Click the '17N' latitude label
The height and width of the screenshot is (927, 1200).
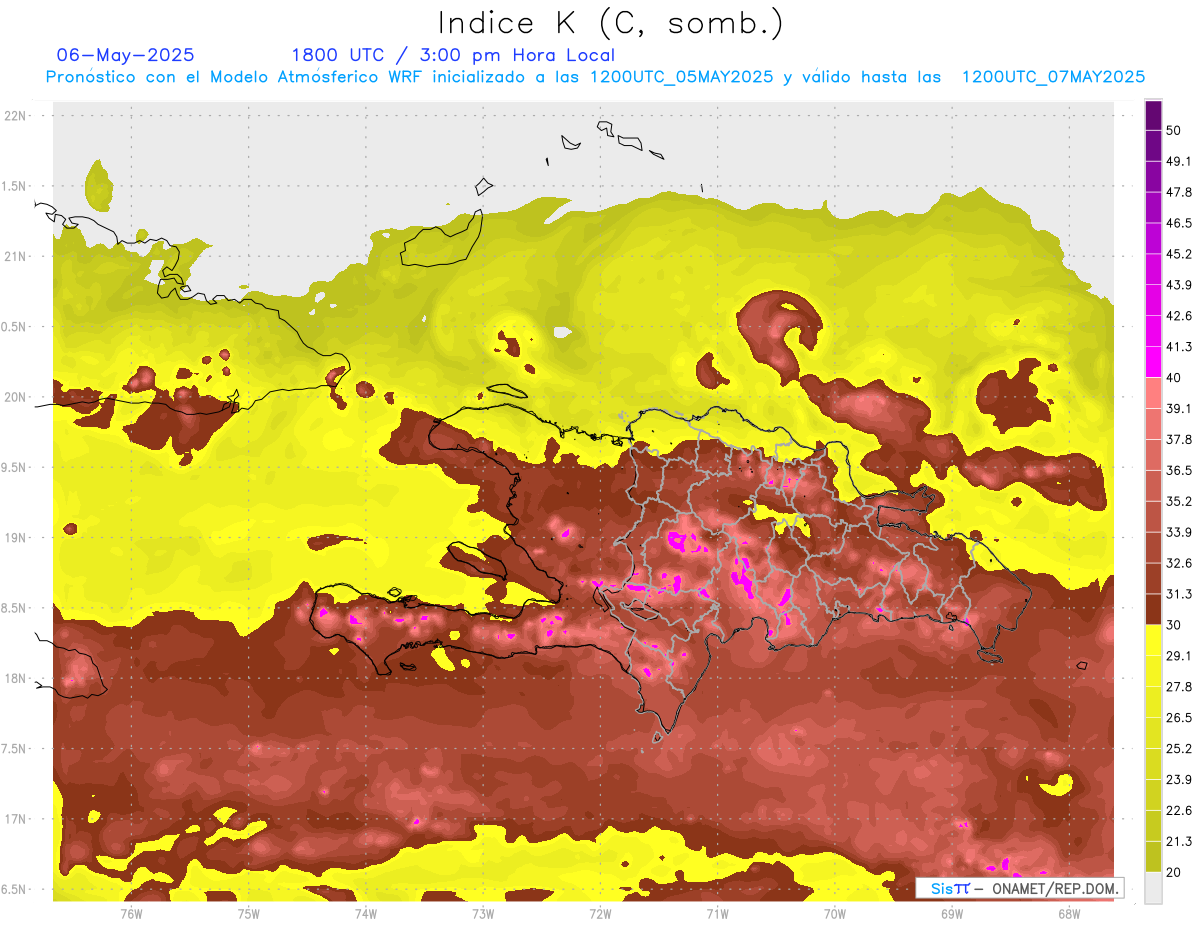point(17,819)
